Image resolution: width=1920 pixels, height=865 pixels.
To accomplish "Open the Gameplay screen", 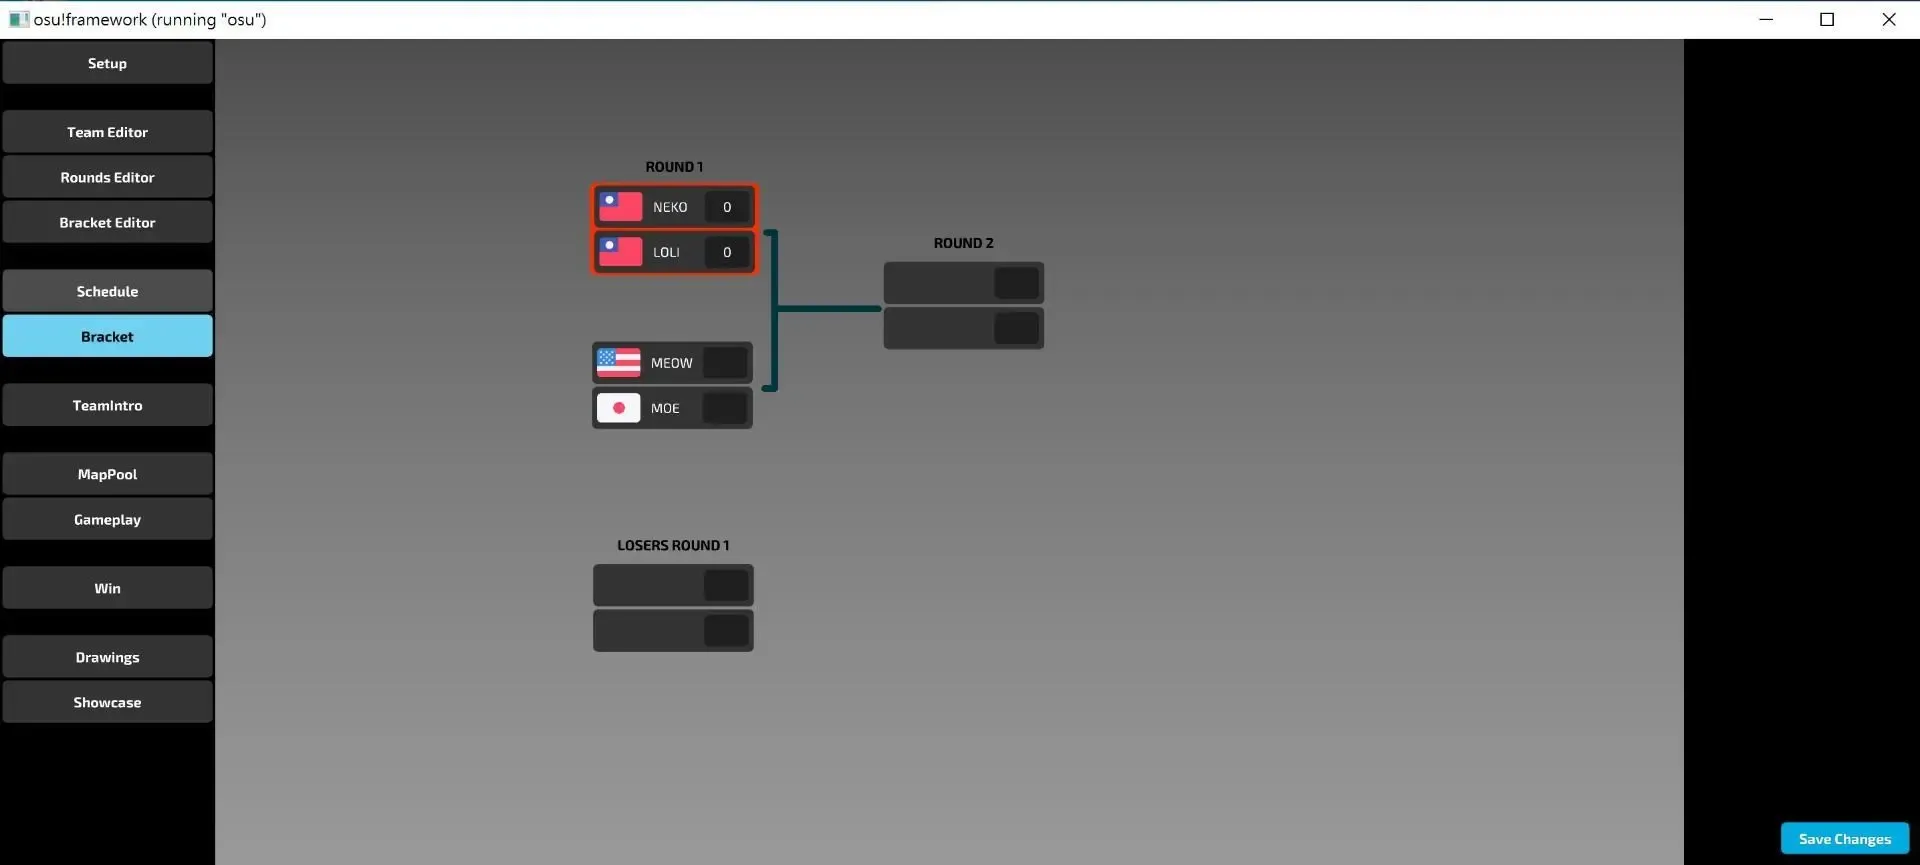I will [107, 519].
